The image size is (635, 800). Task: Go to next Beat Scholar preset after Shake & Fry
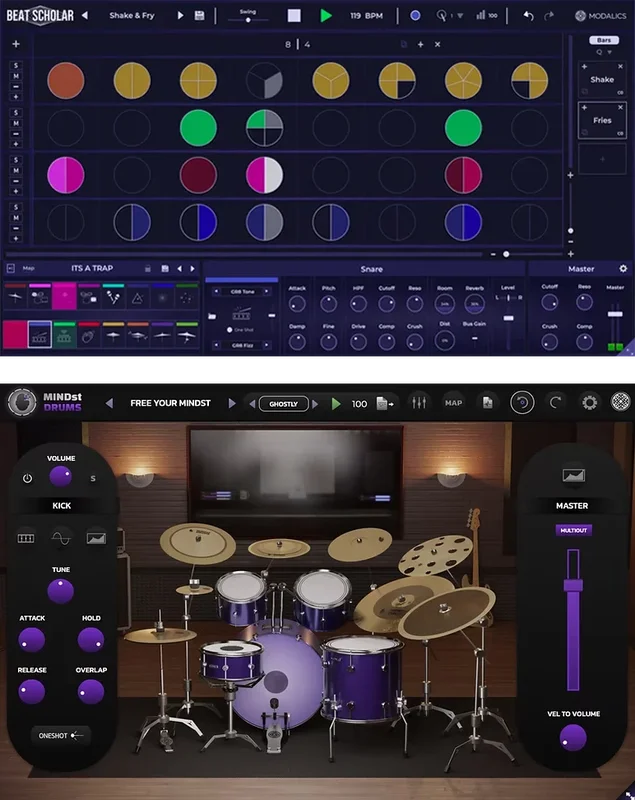click(180, 15)
